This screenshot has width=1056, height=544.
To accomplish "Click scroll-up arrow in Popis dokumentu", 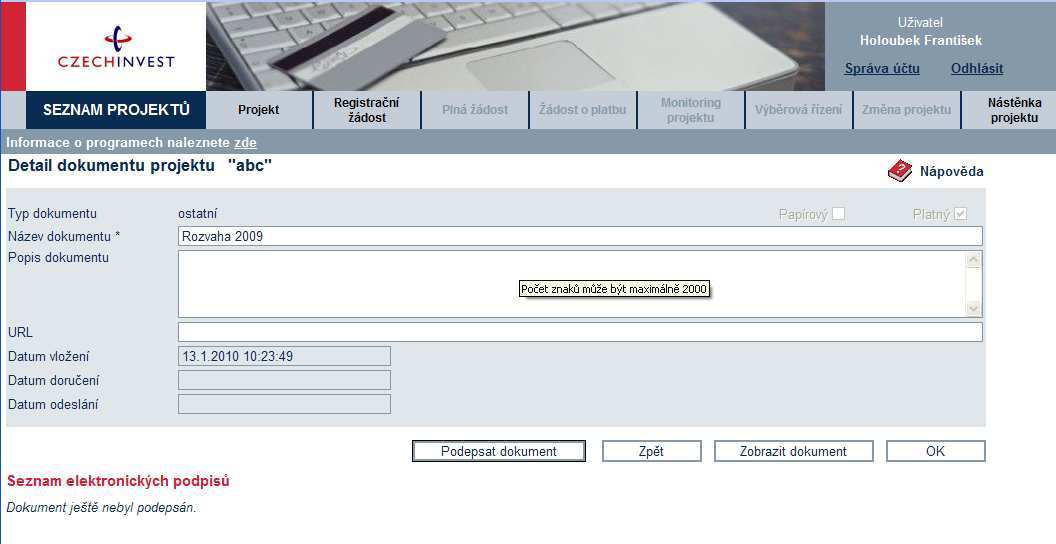I will 973,260.
